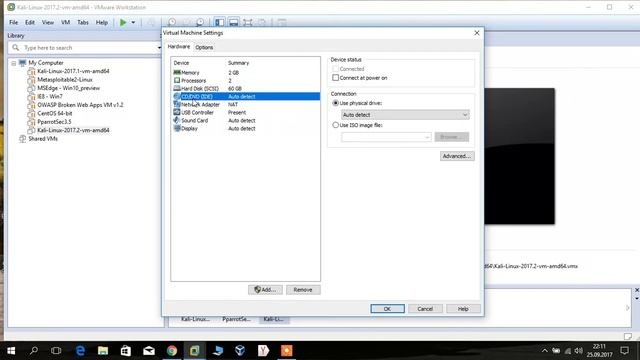Click the Display device icon
640x360 pixels.
(177, 128)
